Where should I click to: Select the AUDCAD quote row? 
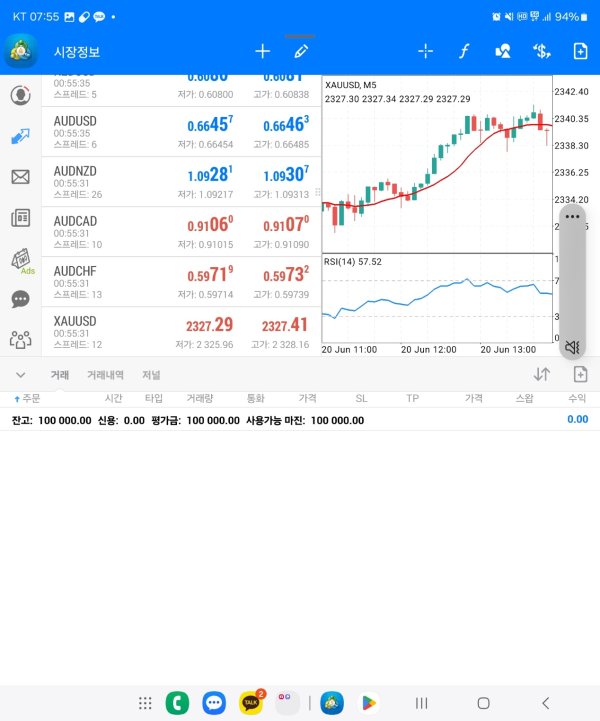click(x=180, y=231)
